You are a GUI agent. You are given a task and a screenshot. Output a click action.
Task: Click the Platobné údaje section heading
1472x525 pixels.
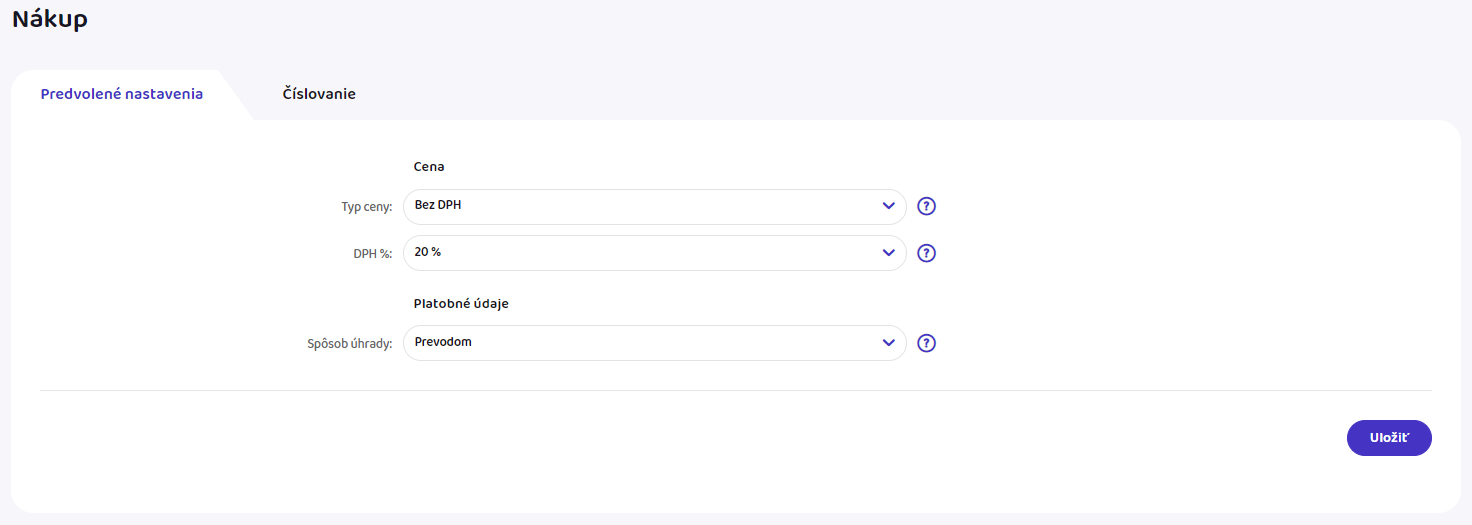(x=461, y=303)
